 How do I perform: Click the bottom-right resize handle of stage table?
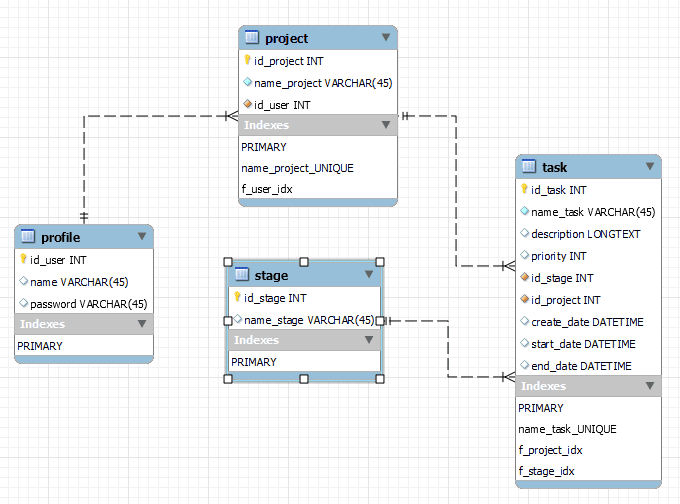(x=380, y=380)
